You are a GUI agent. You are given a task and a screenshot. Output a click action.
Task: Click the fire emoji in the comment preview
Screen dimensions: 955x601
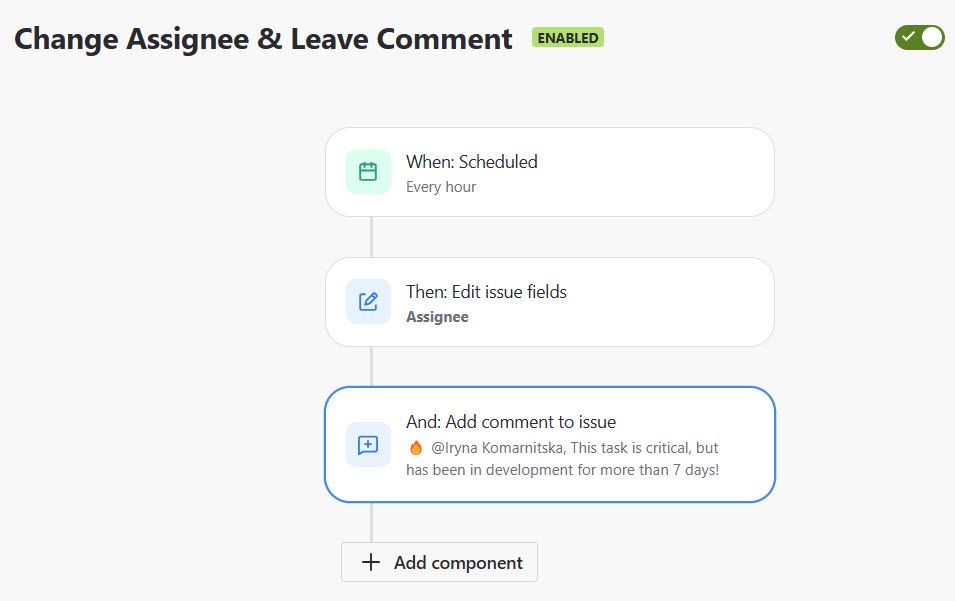click(416, 448)
